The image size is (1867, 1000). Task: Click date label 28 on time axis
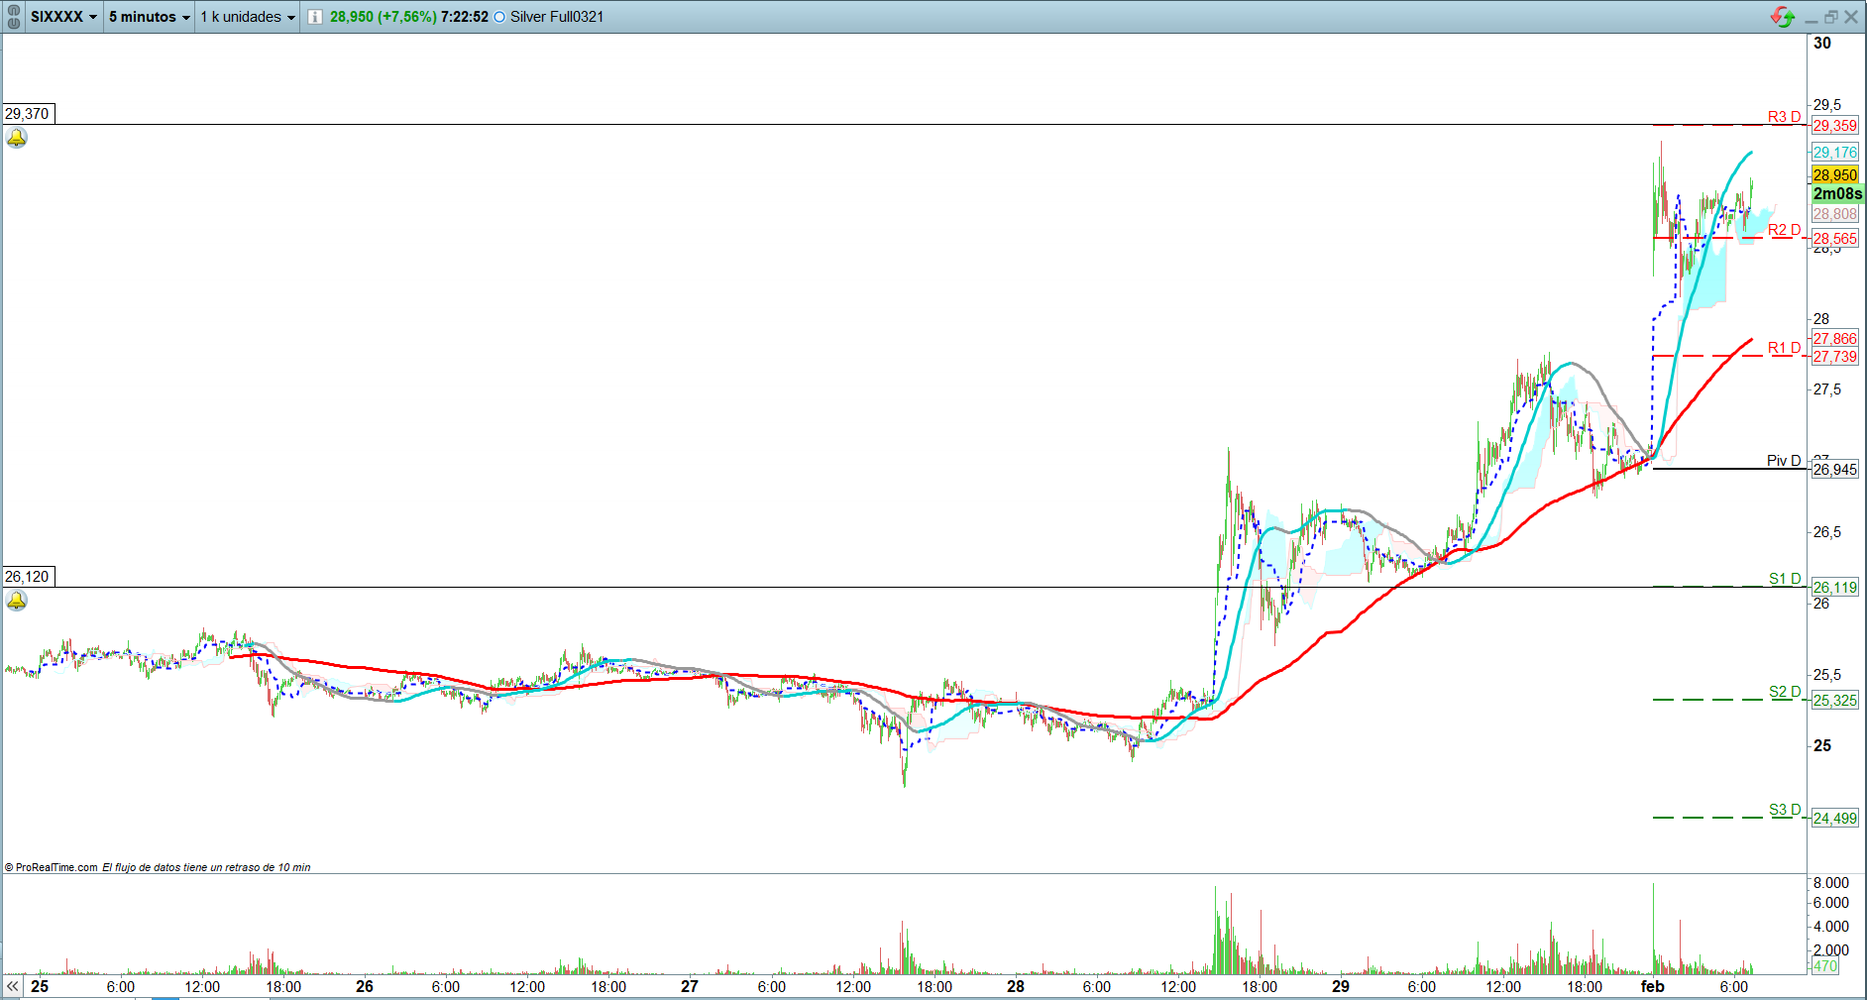click(1016, 987)
